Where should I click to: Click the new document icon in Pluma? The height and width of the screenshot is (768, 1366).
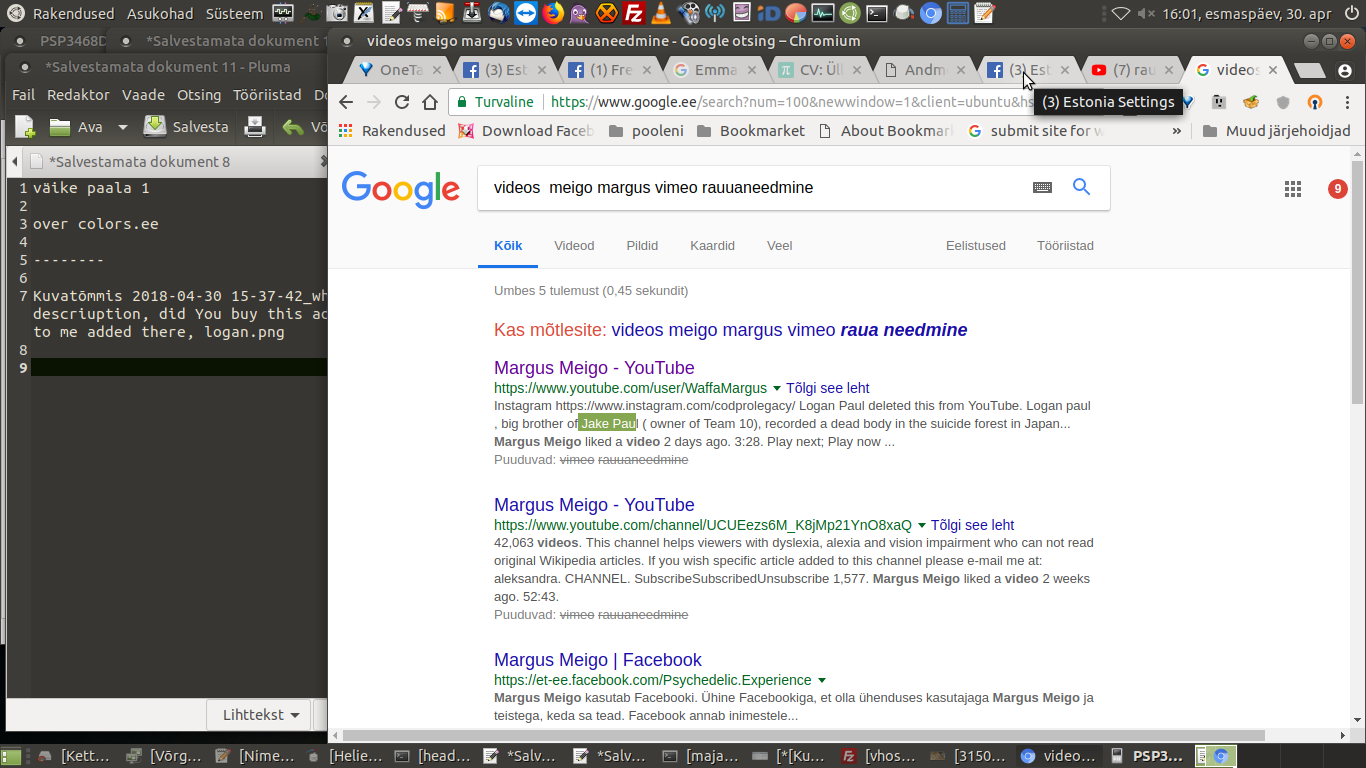25,127
